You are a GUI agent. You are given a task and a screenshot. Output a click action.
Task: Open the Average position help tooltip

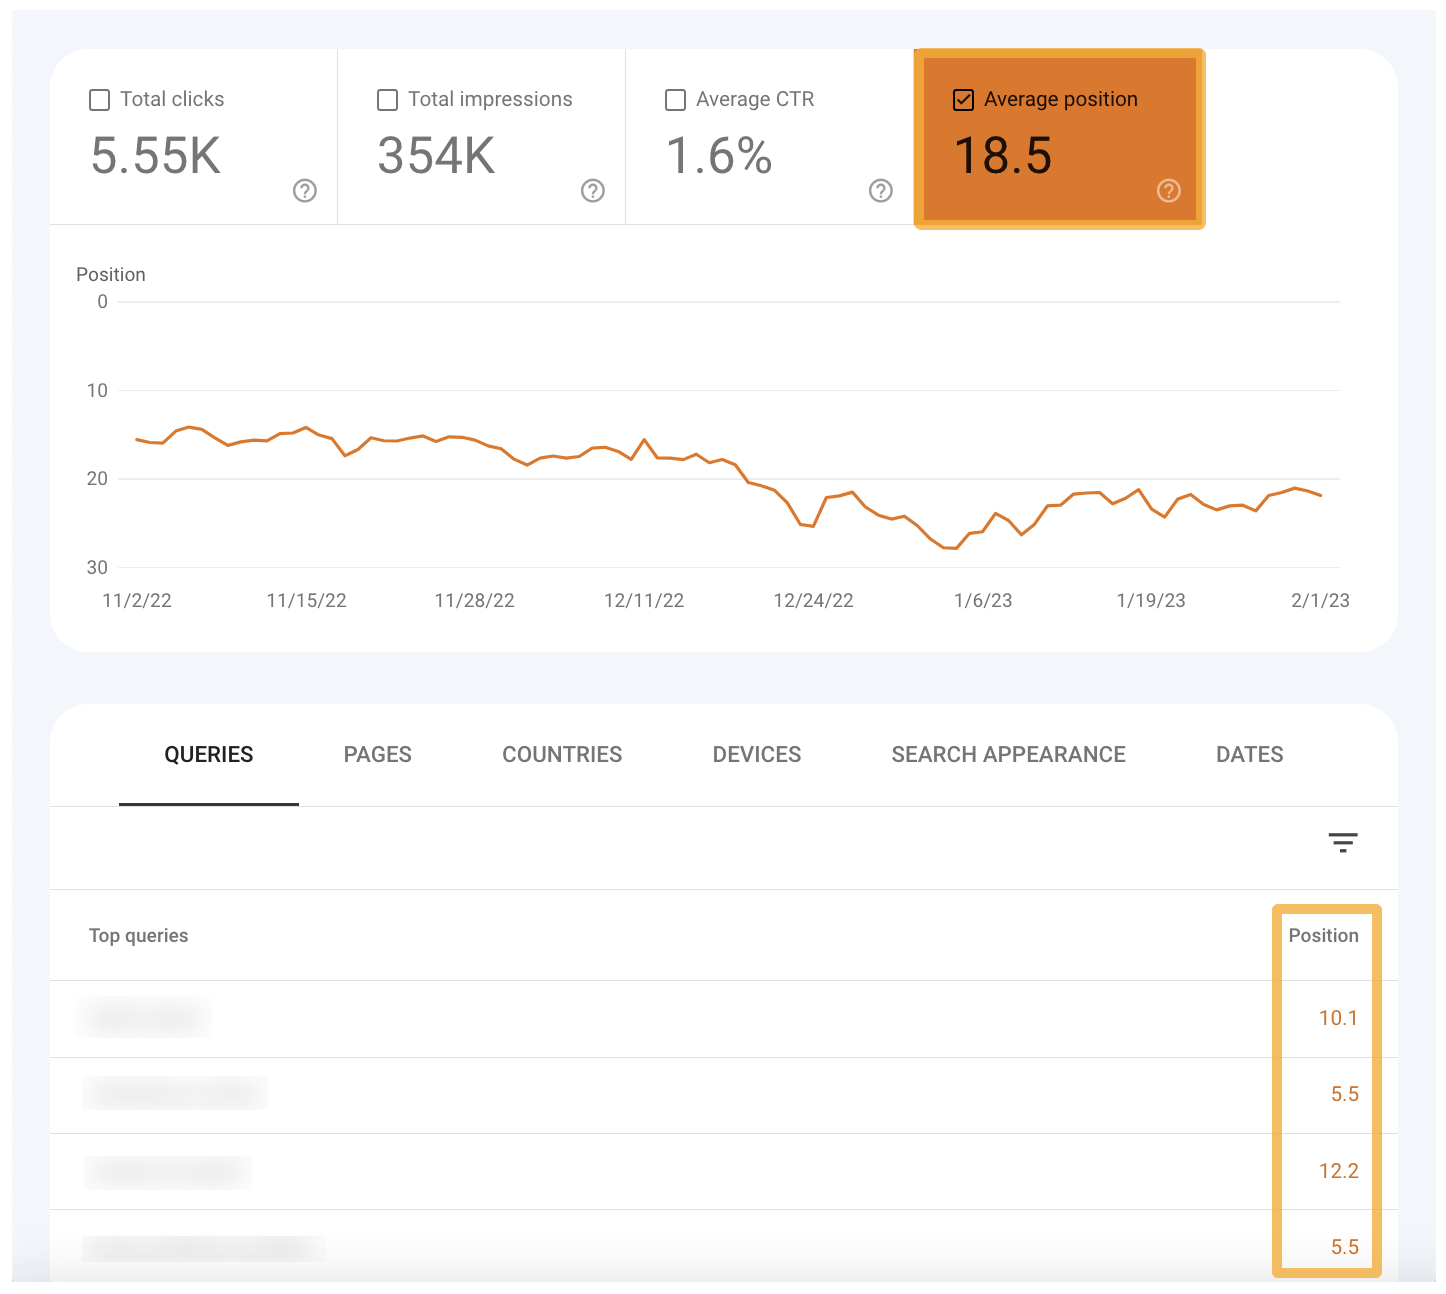click(x=1168, y=190)
